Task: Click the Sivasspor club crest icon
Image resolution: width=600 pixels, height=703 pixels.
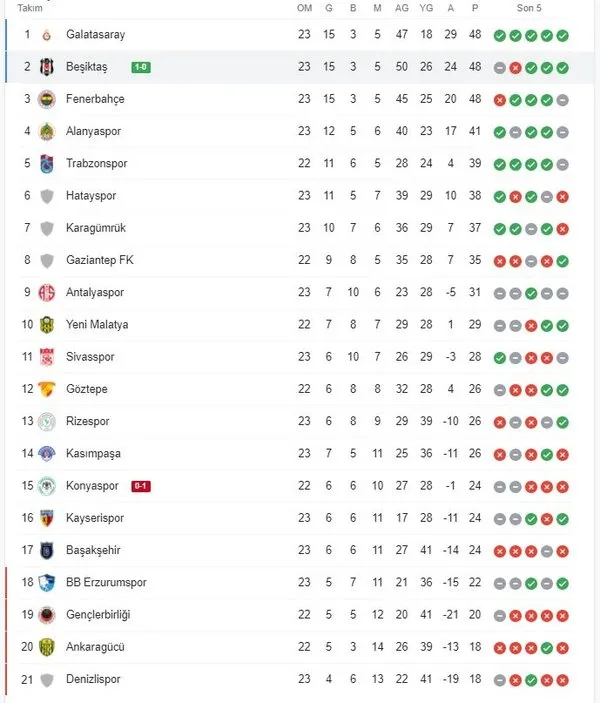Action: click(x=46, y=357)
